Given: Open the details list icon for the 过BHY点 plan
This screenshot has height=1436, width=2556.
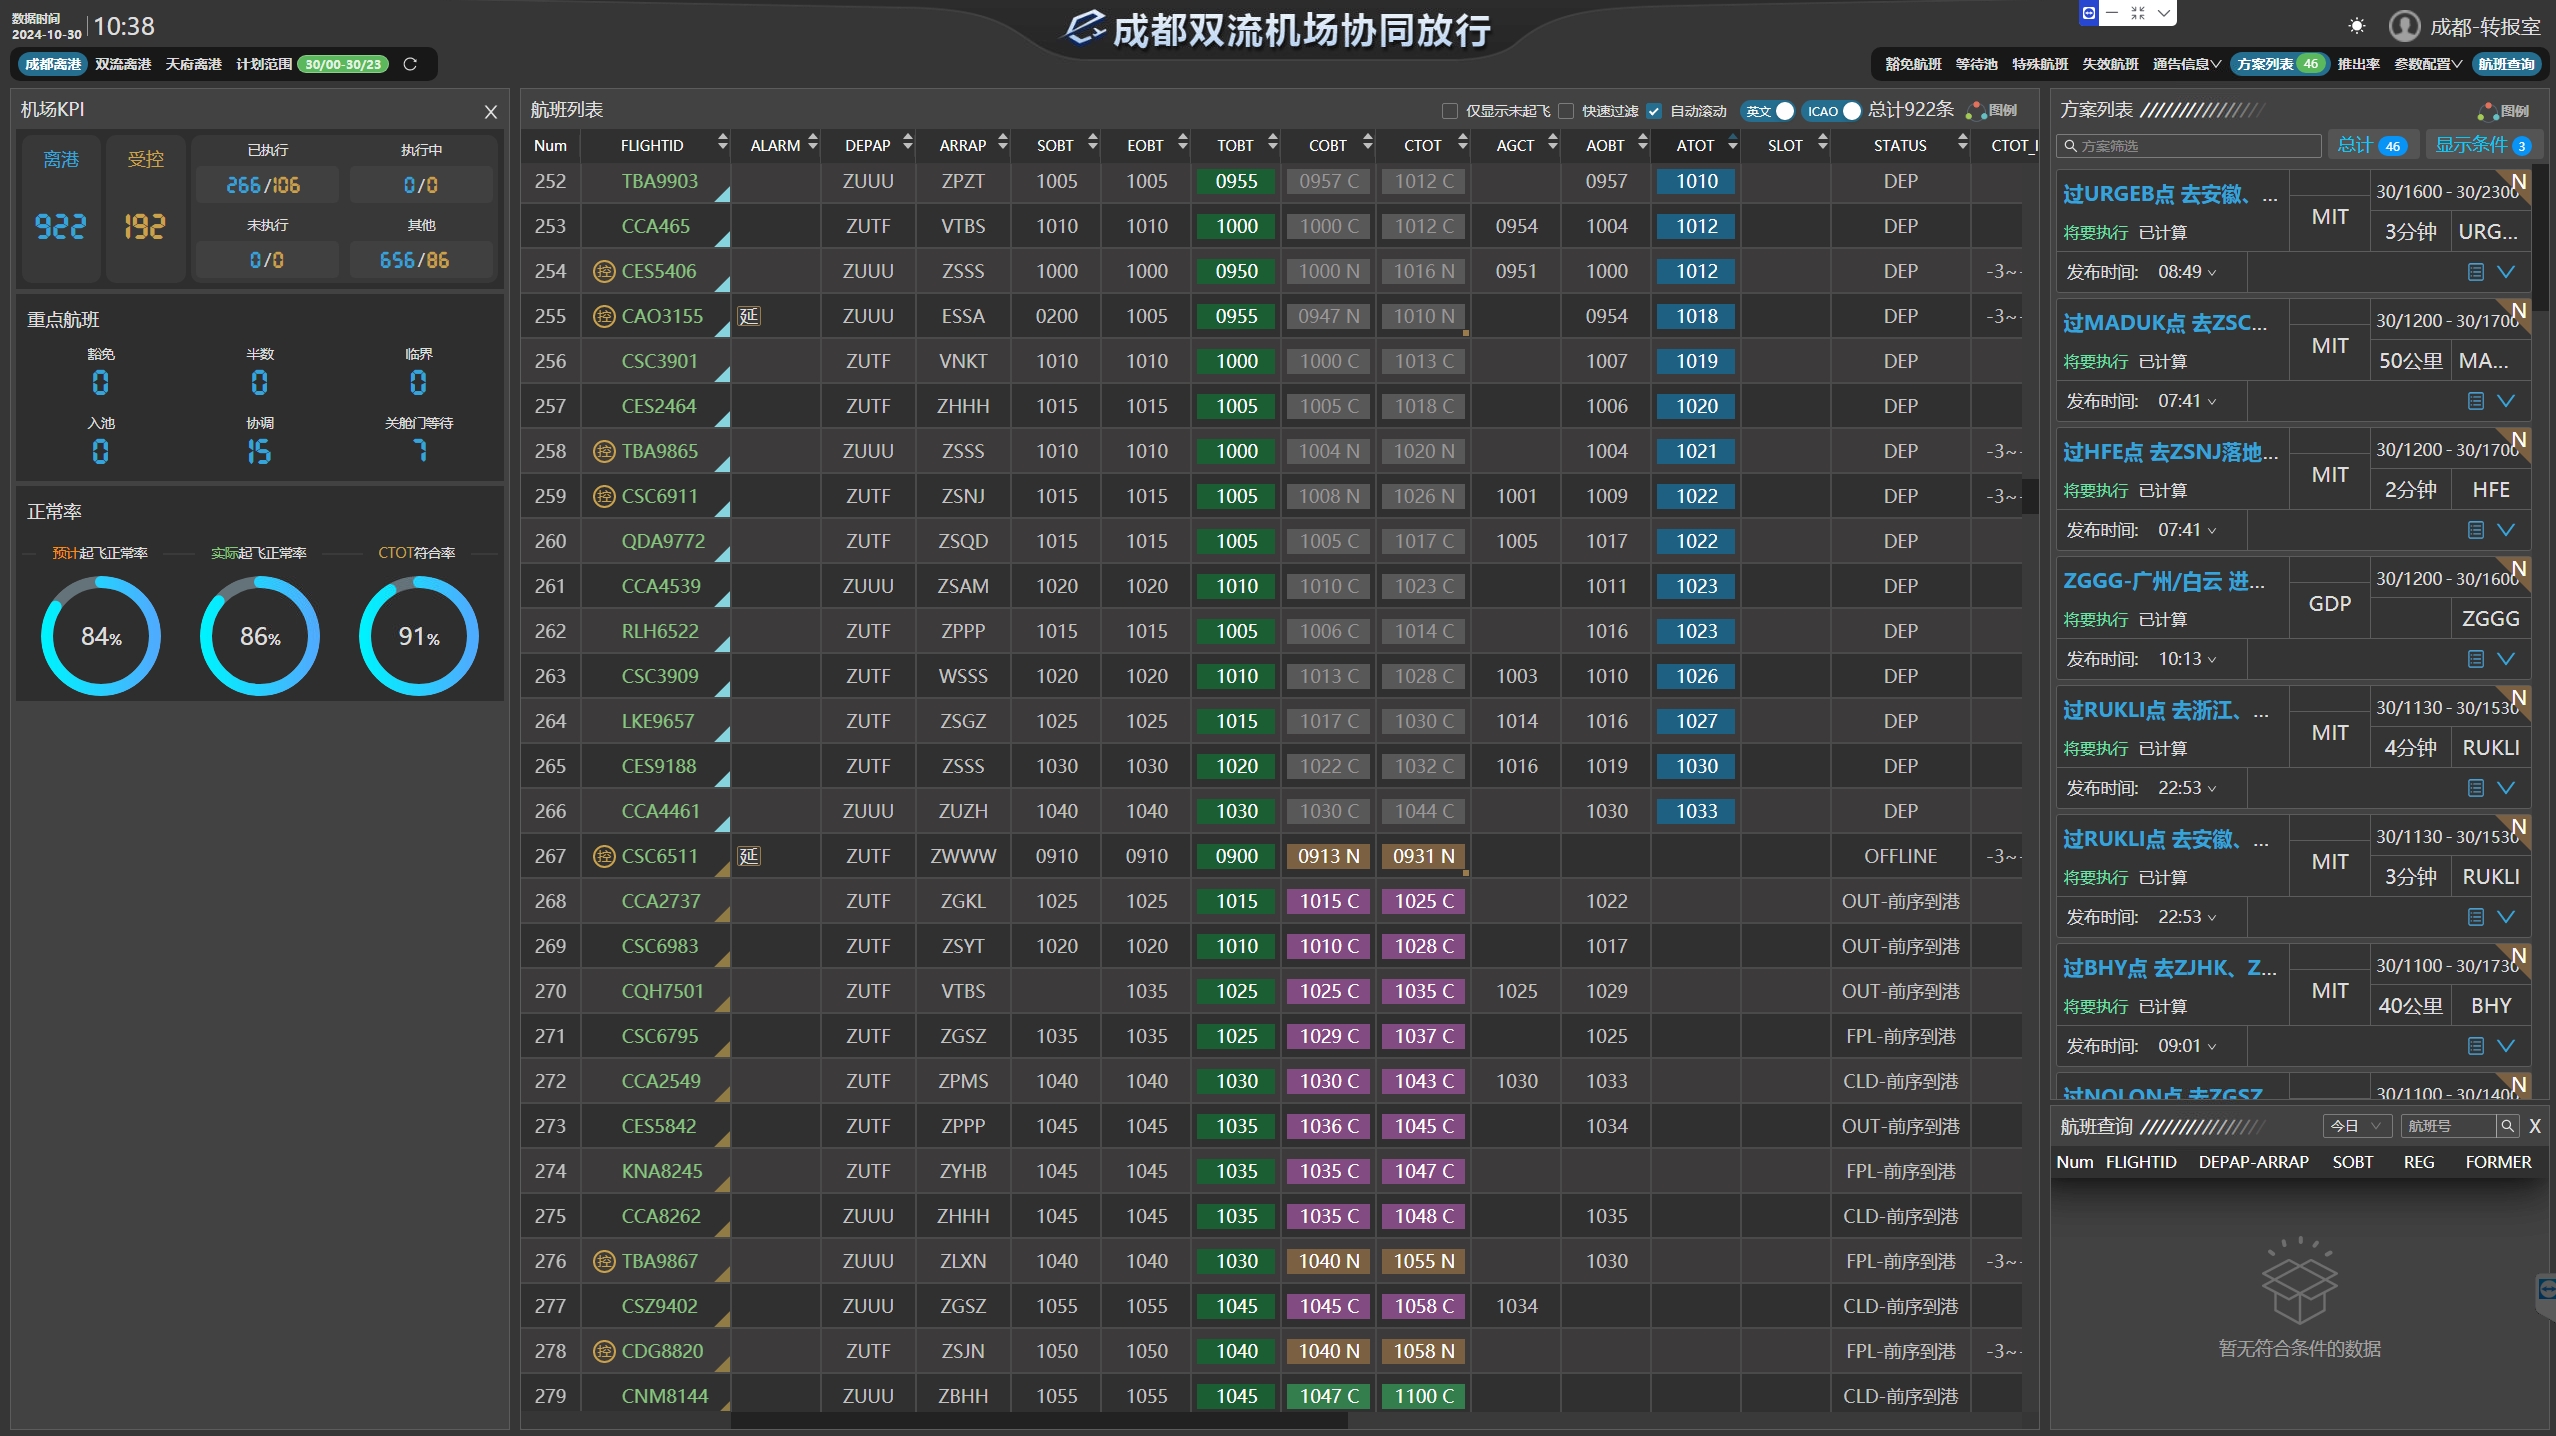Looking at the screenshot, I should (x=2476, y=1046).
